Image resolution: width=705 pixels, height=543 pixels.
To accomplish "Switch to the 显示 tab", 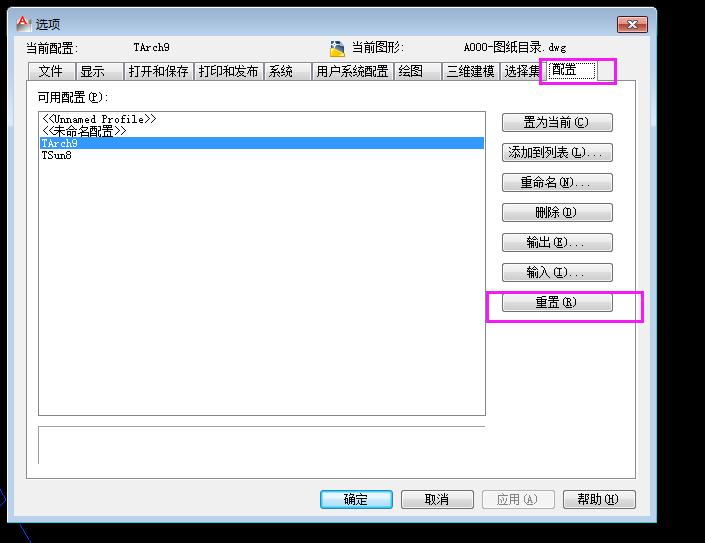I will (x=99, y=71).
